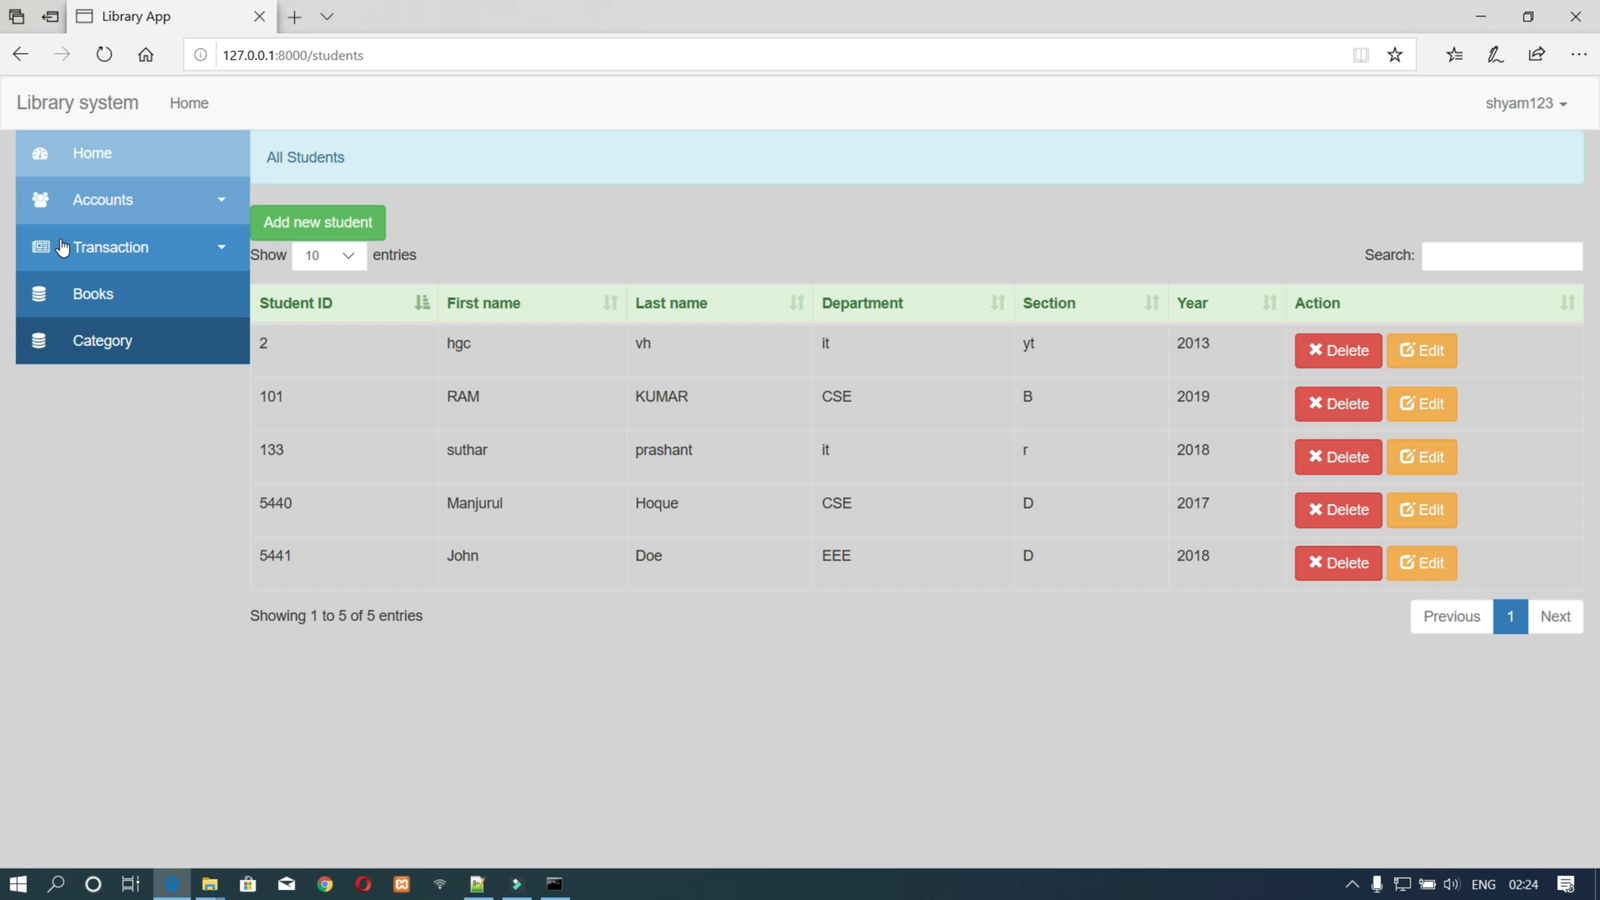This screenshot has width=1600, height=900.
Task: Click the Books database icon in sidebar
Action: coord(39,294)
